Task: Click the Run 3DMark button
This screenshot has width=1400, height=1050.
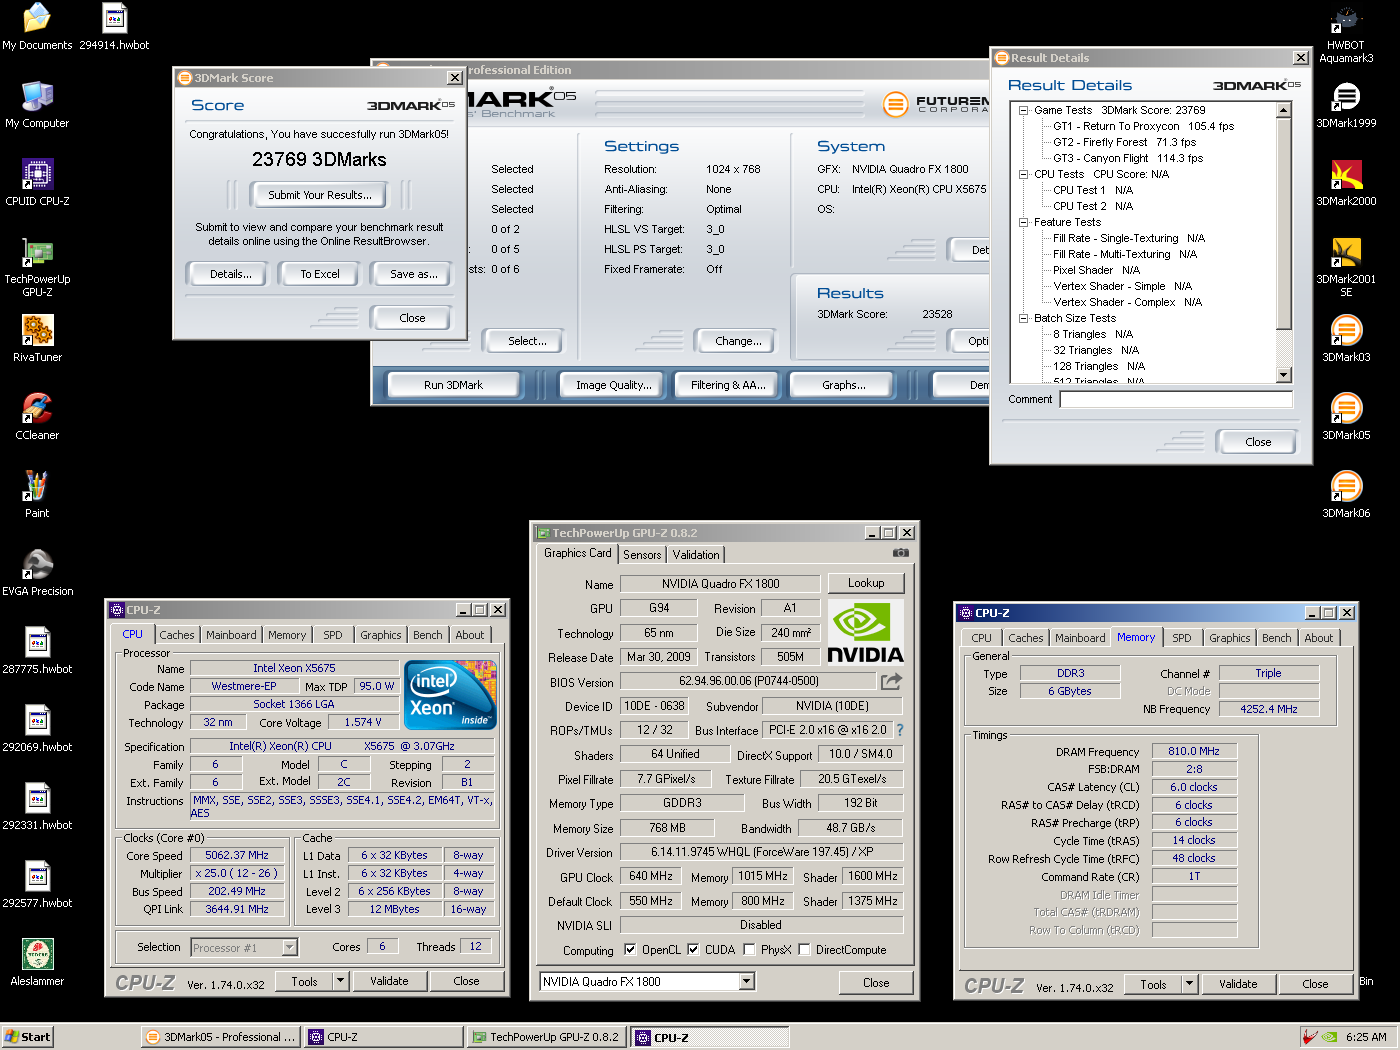Action: [453, 385]
